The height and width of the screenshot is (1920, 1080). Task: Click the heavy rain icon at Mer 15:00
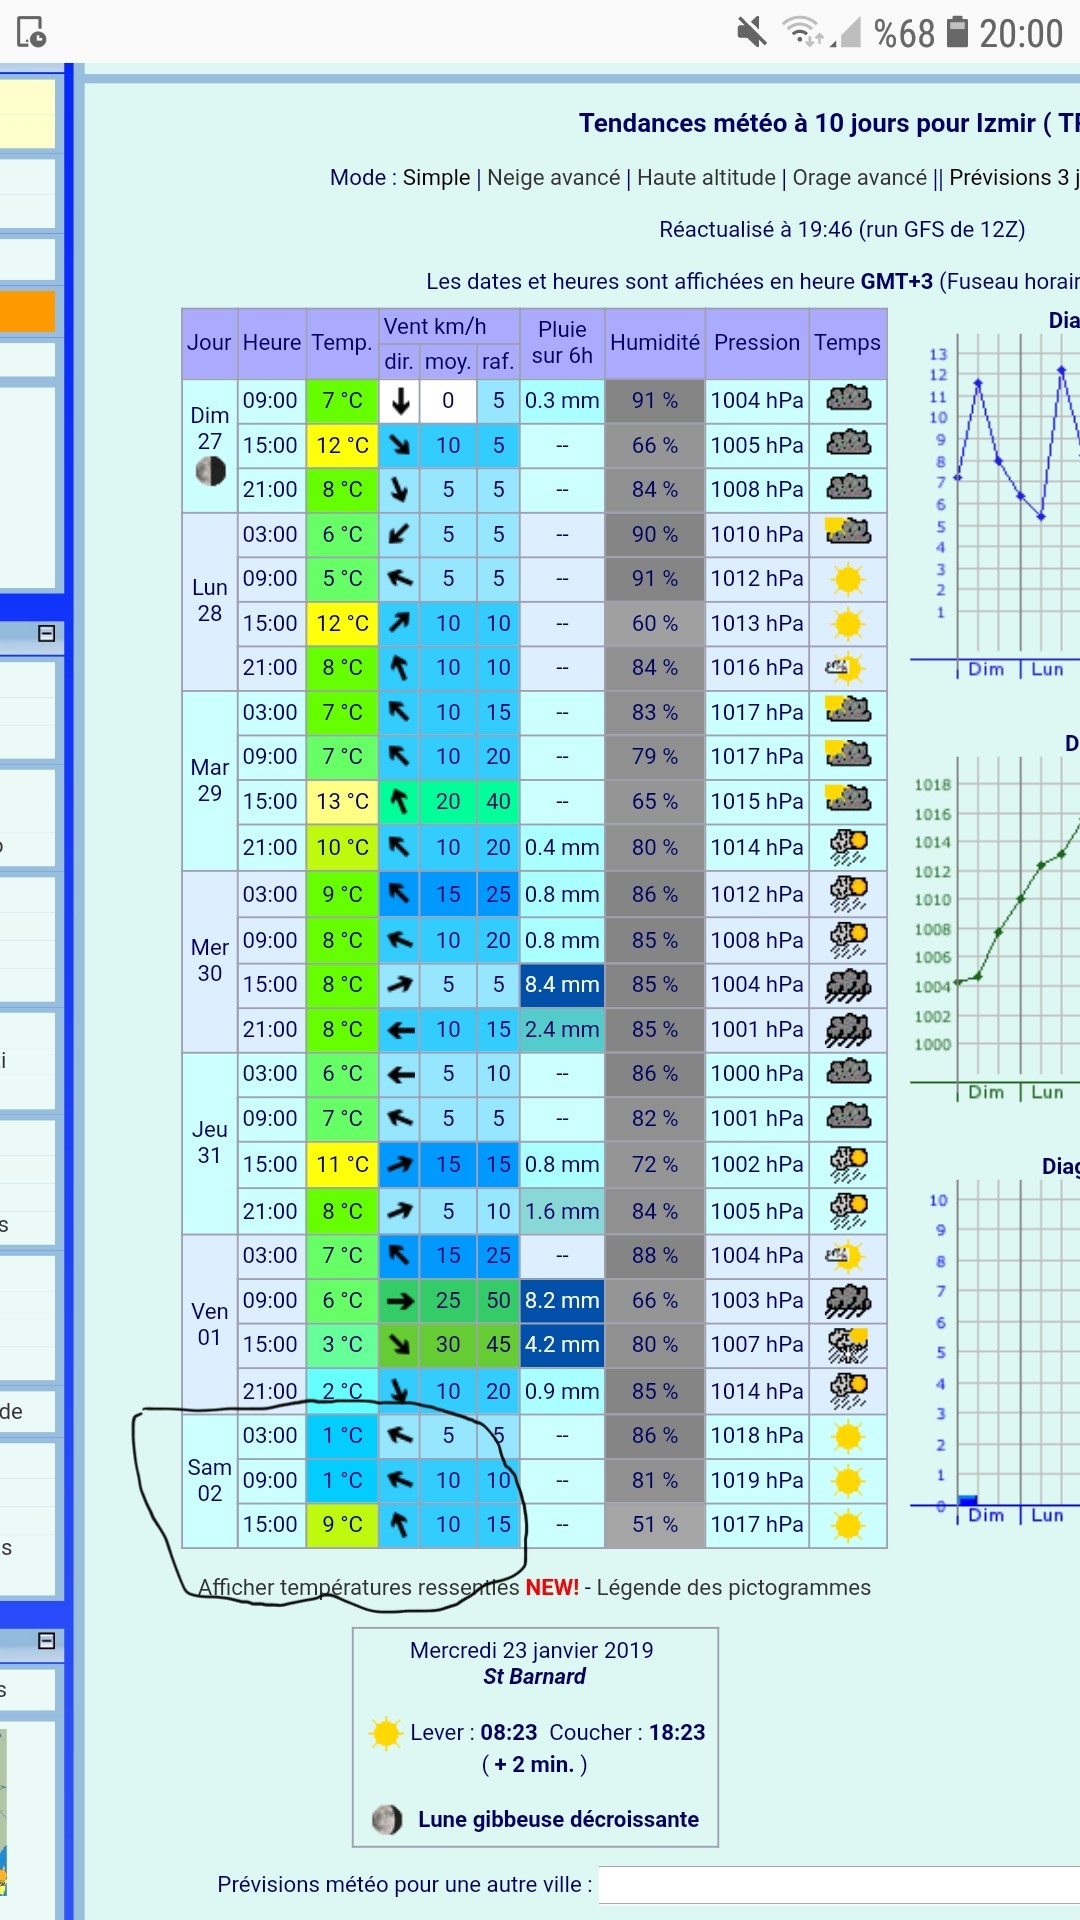(847, 985)
